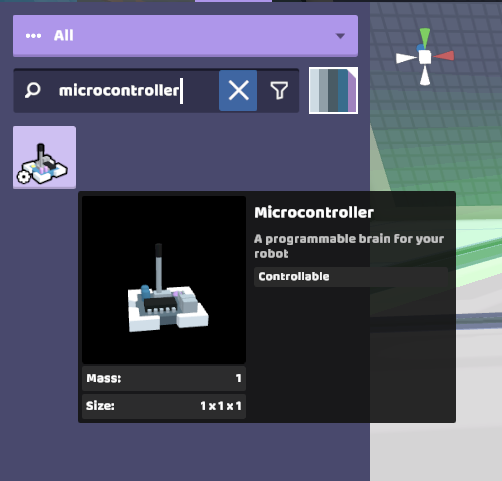Open the color palette swatch

333,90
